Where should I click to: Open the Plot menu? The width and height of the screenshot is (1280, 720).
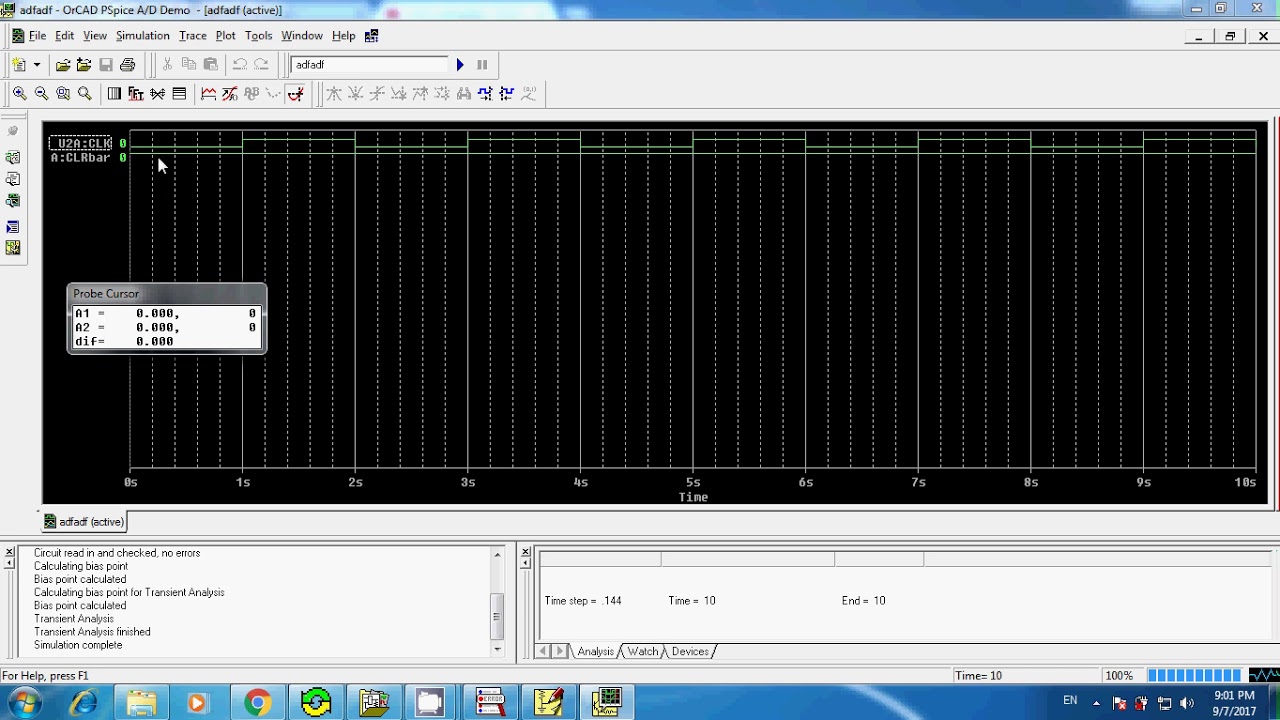[226, 36]
